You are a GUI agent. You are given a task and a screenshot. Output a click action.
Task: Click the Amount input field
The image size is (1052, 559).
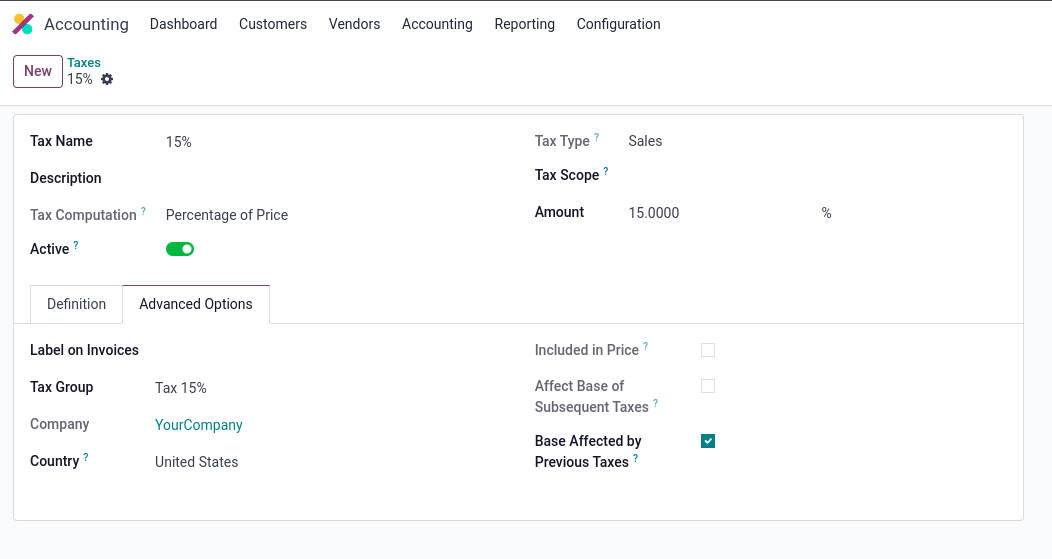tap(715, 213)
